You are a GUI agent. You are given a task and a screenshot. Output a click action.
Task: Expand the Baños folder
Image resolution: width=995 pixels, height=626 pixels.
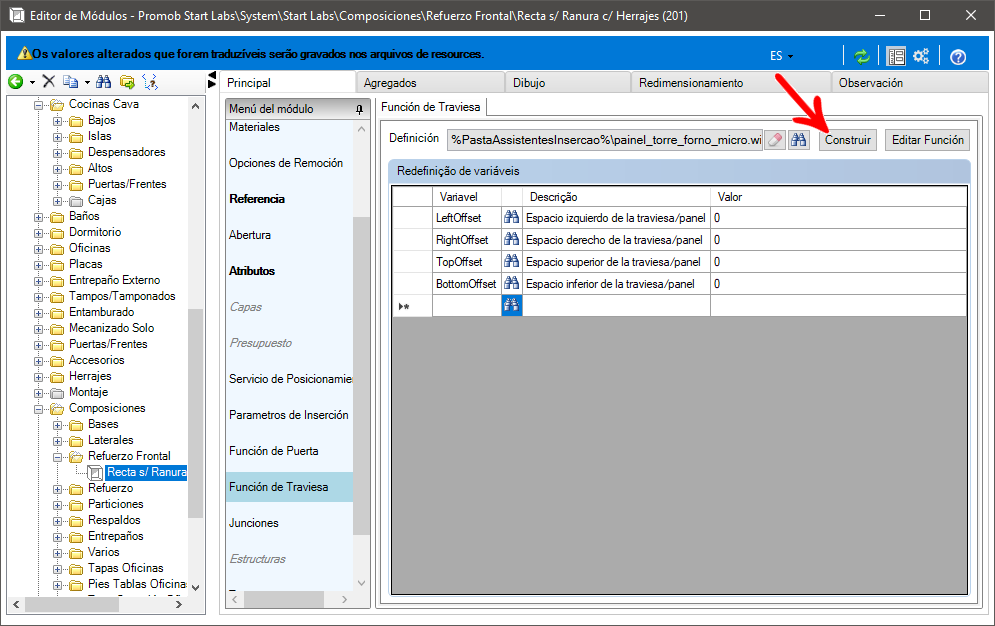38,217
